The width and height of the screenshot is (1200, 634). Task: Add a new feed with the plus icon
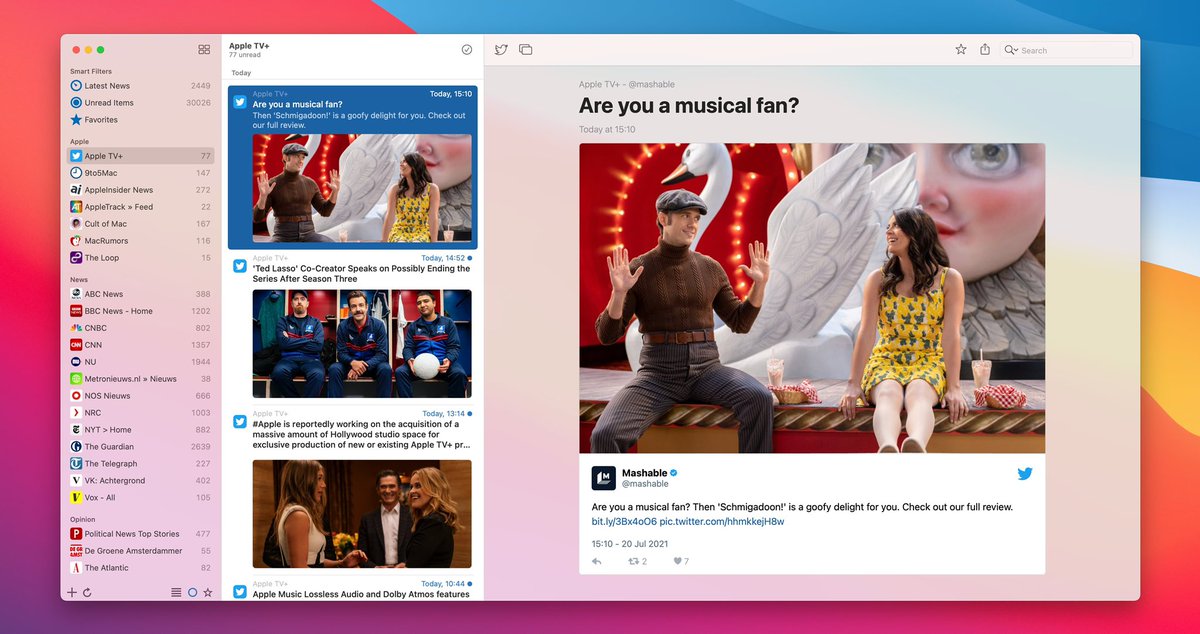coord(71,591)
